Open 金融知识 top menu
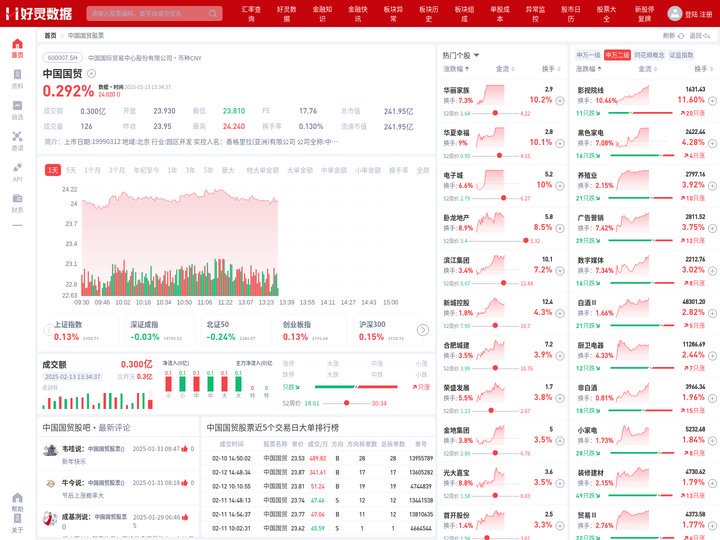The image size is (720, 540). coord(322,13)
